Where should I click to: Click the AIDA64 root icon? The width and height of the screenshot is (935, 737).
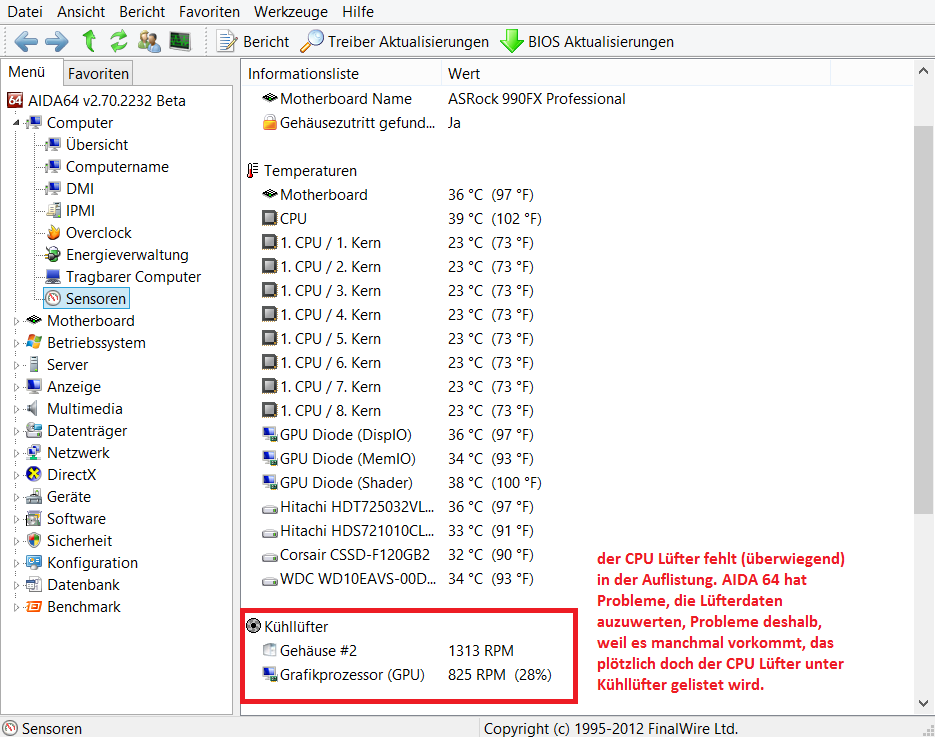coord(16,100)
